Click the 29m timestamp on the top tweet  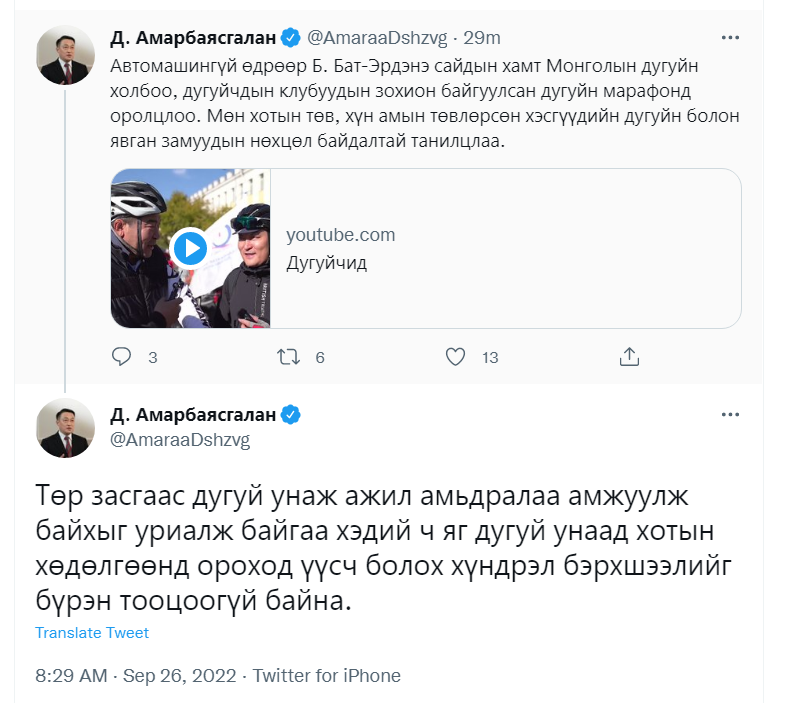(x=482, y=38)
